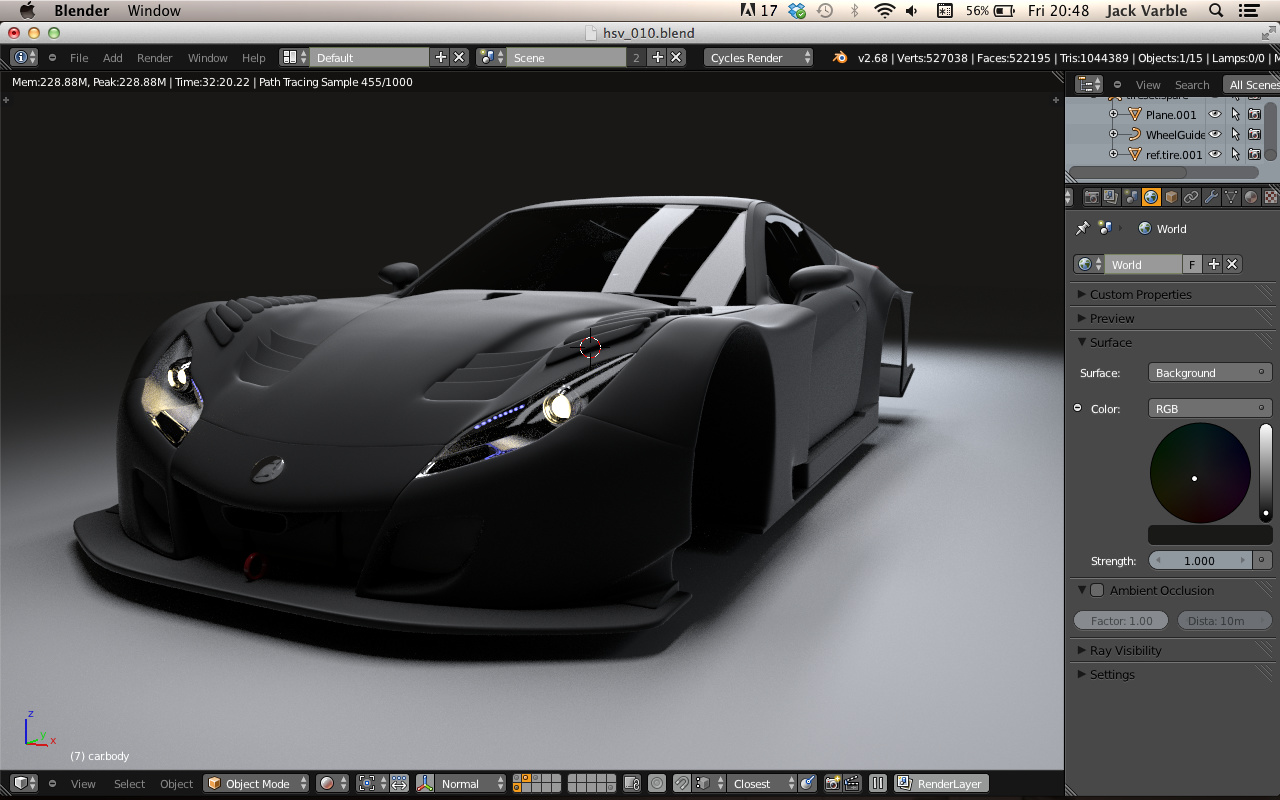The height and width of the screenshot is (800, 1280).
Task: Toggle selectability arrow for Plane.001
Action: [x=1235, y=114]
